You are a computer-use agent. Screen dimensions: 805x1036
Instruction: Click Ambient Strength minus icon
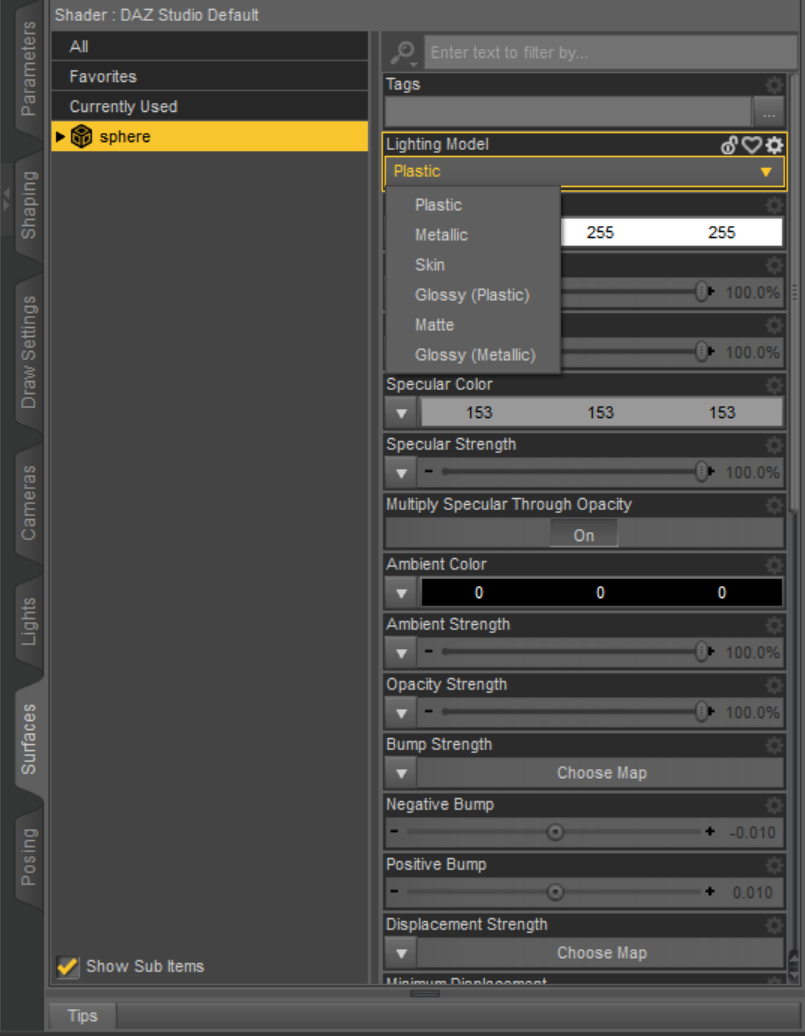[429, 651]
